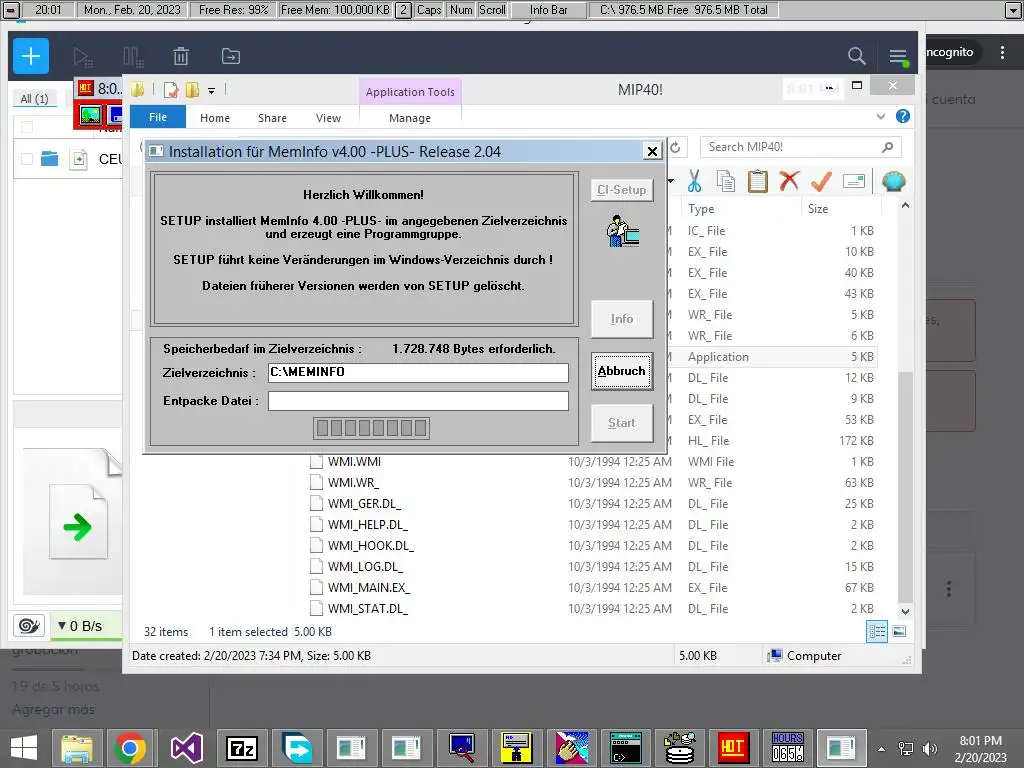Image resolution: width=1024 pixels, height=768 pixels.
Task: Expand the quick access toolbar customize arrow
Action: (x=212, y=91)
